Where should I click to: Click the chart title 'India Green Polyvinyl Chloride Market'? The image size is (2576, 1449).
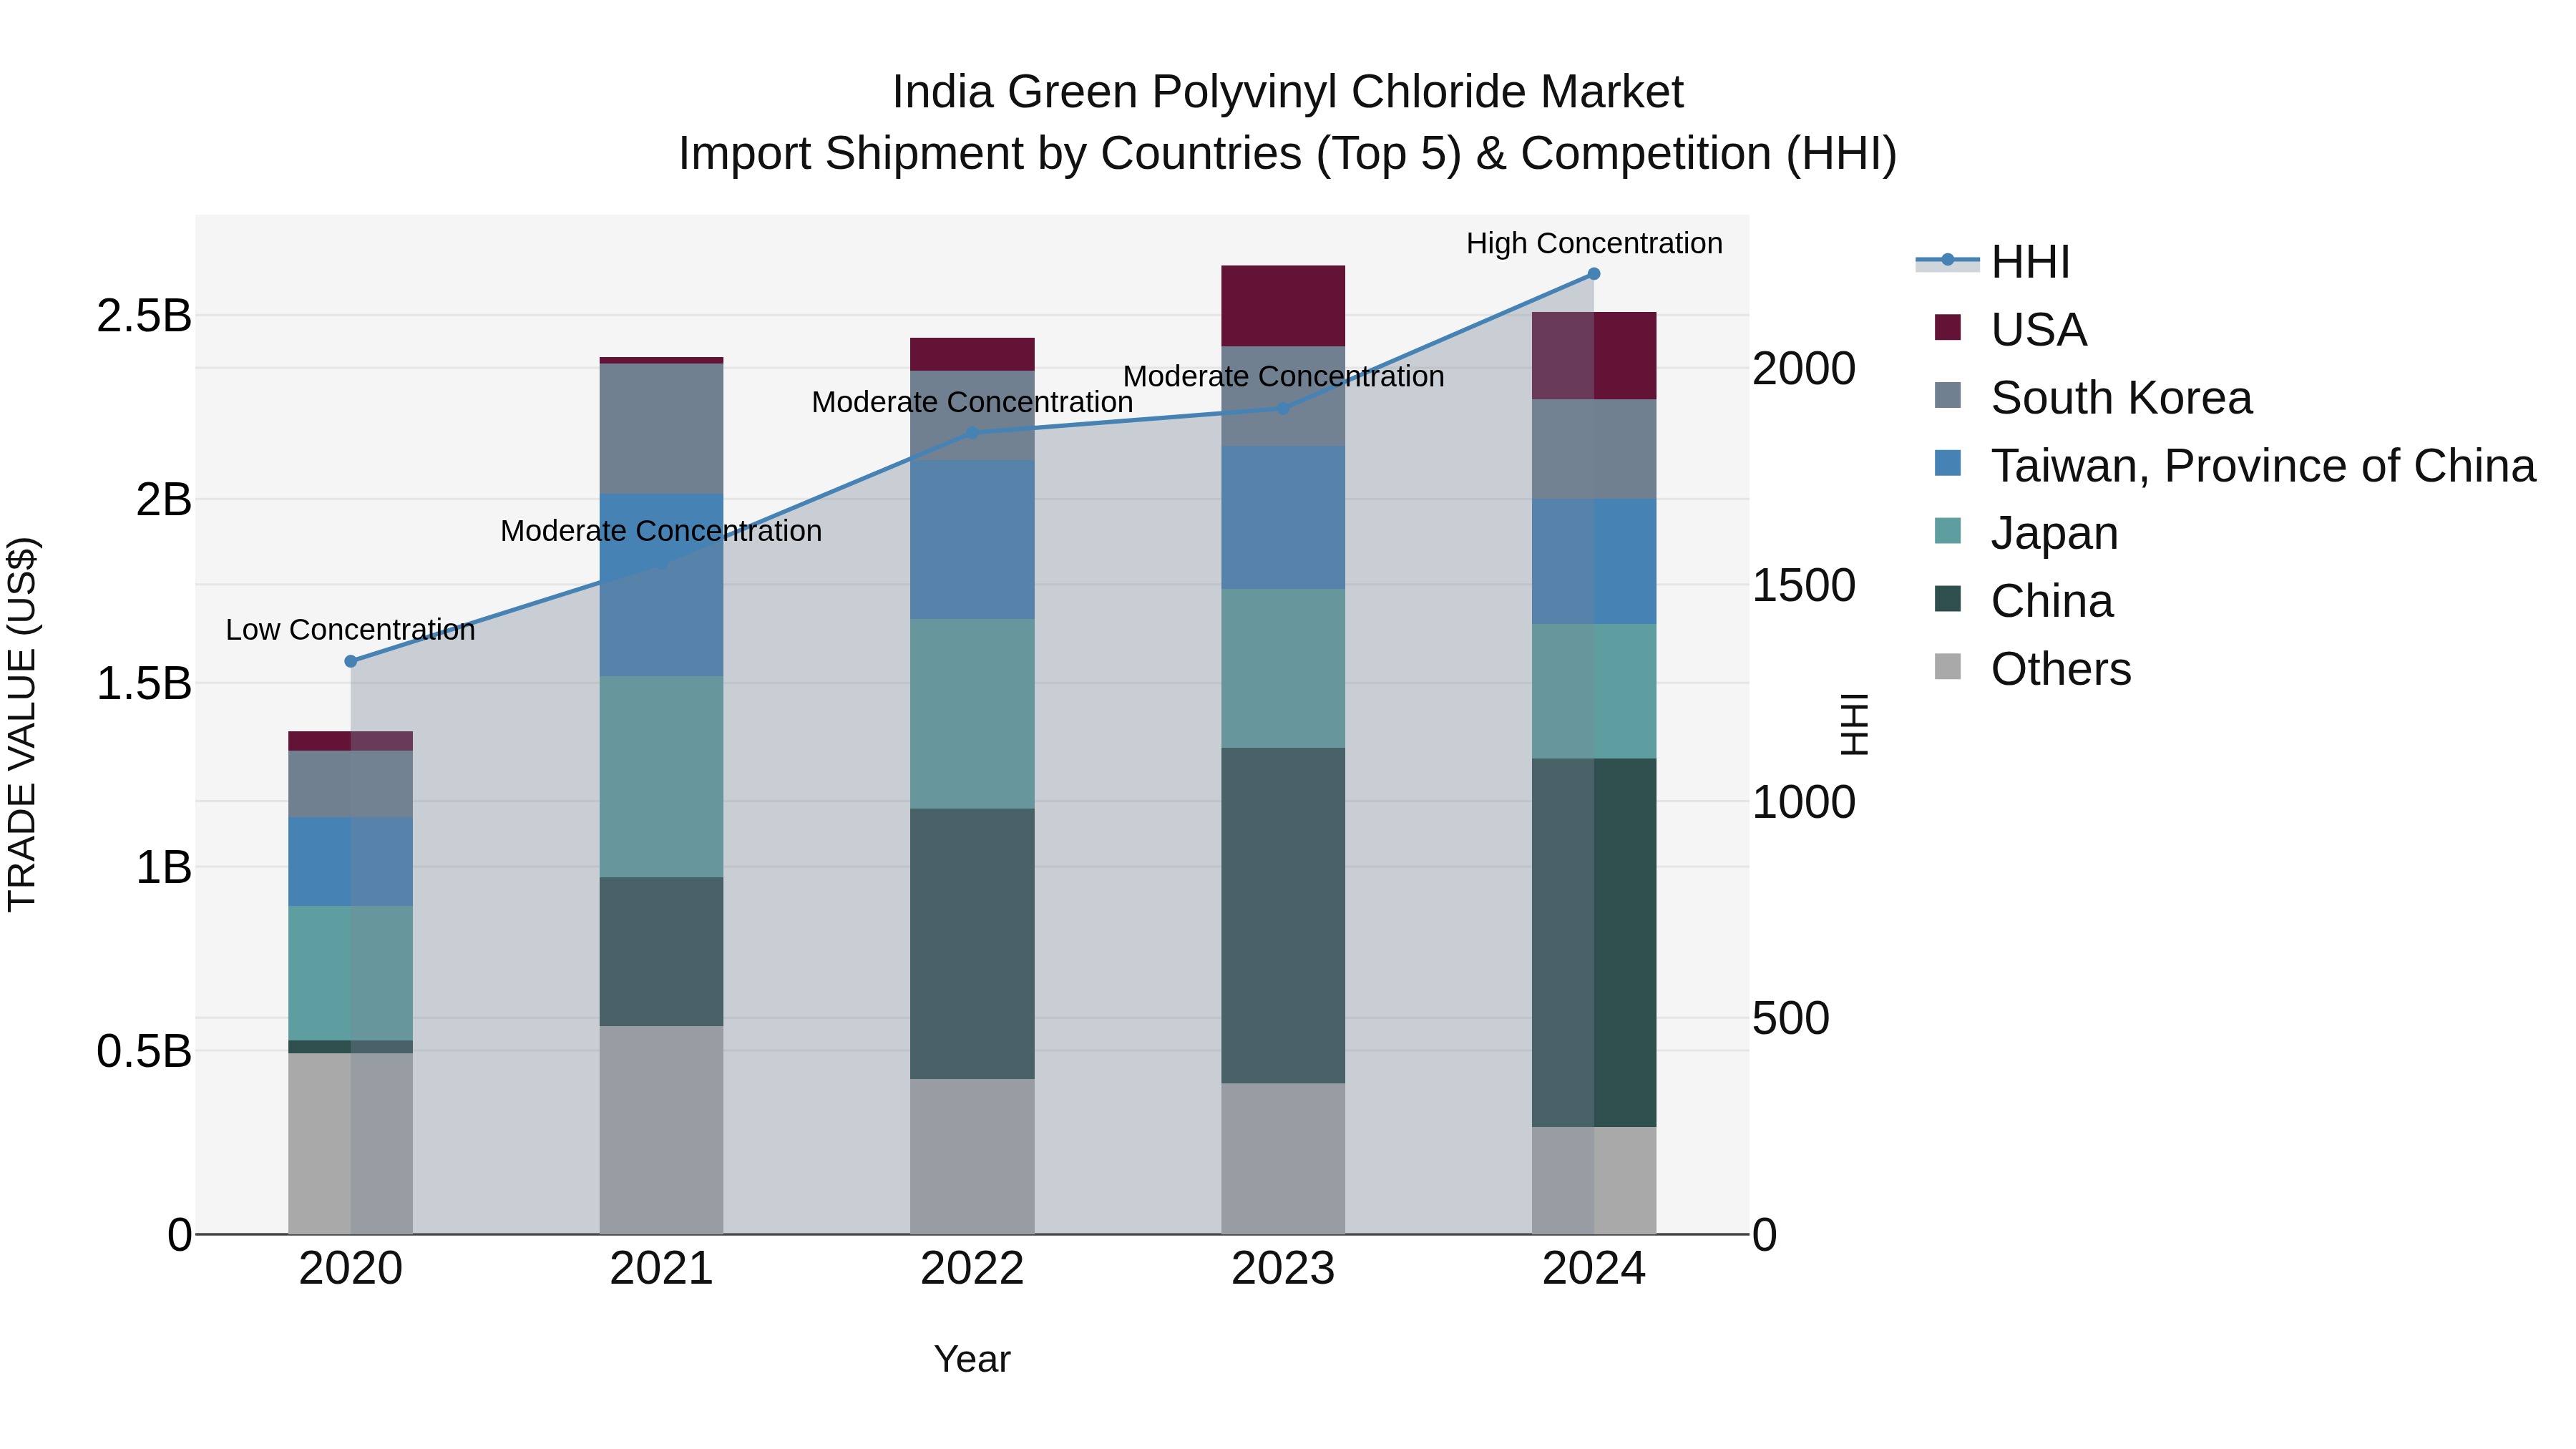coord(1288,92)
